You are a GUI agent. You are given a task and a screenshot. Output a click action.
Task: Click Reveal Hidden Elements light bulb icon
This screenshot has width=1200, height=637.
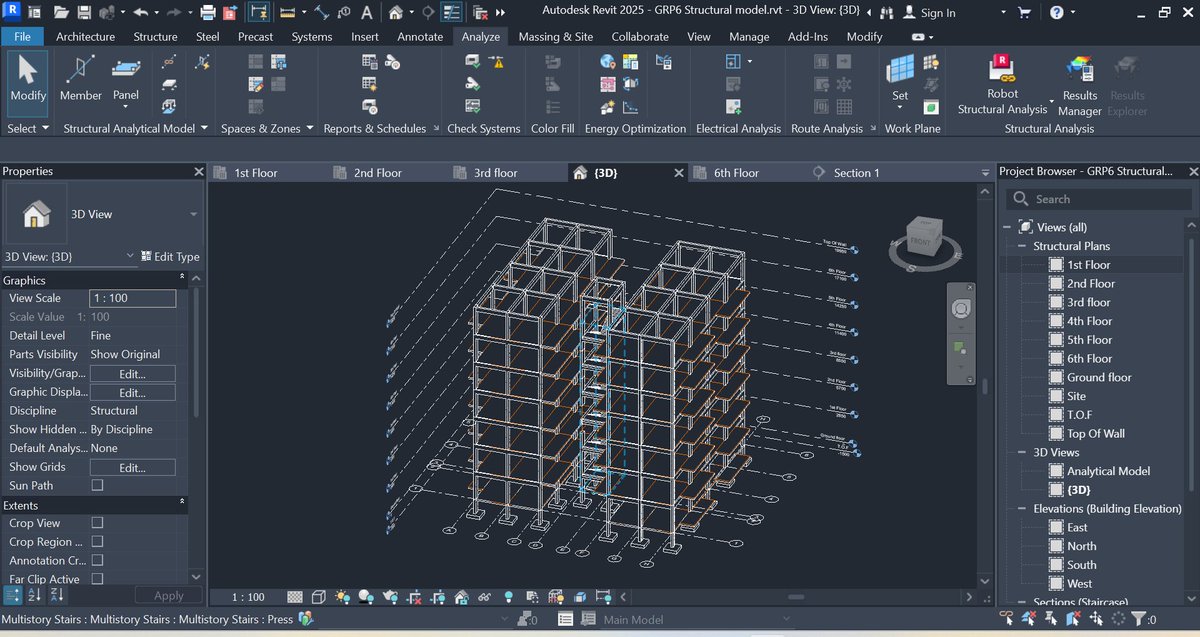508,597
